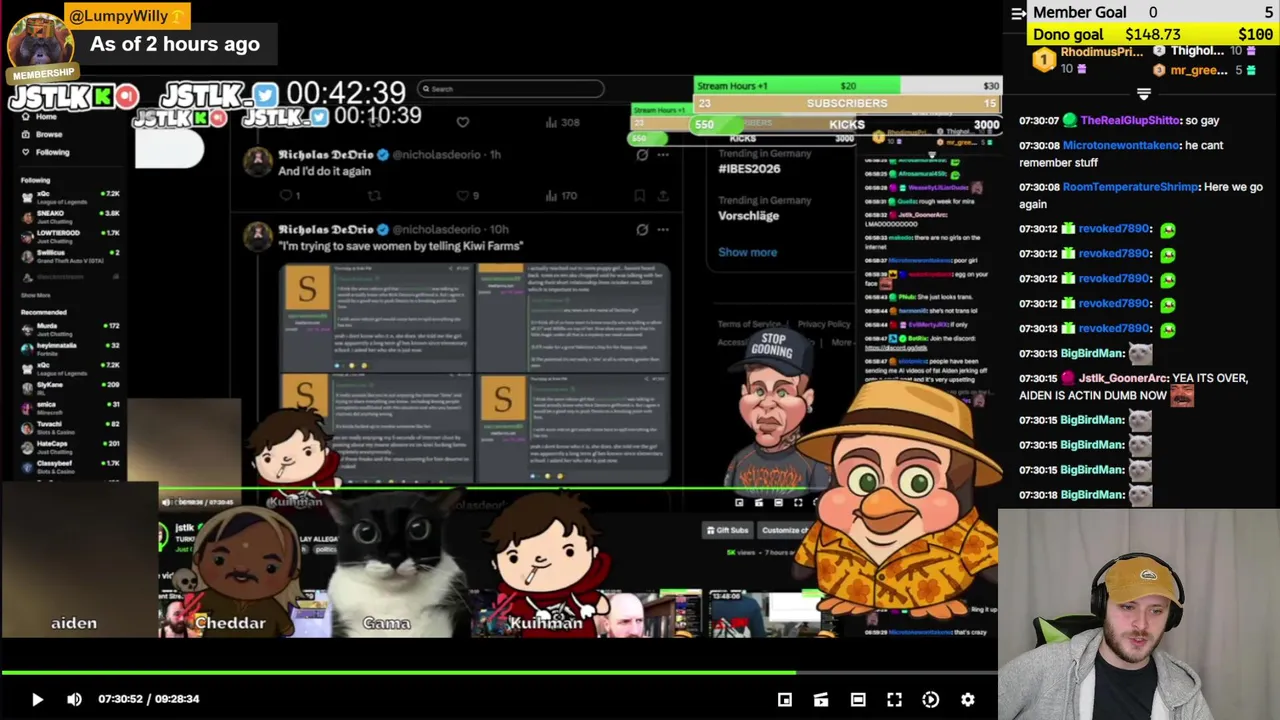This screenshot has height=720, width=1280.
Task: Play the paused video
Action: pos(37,699)
